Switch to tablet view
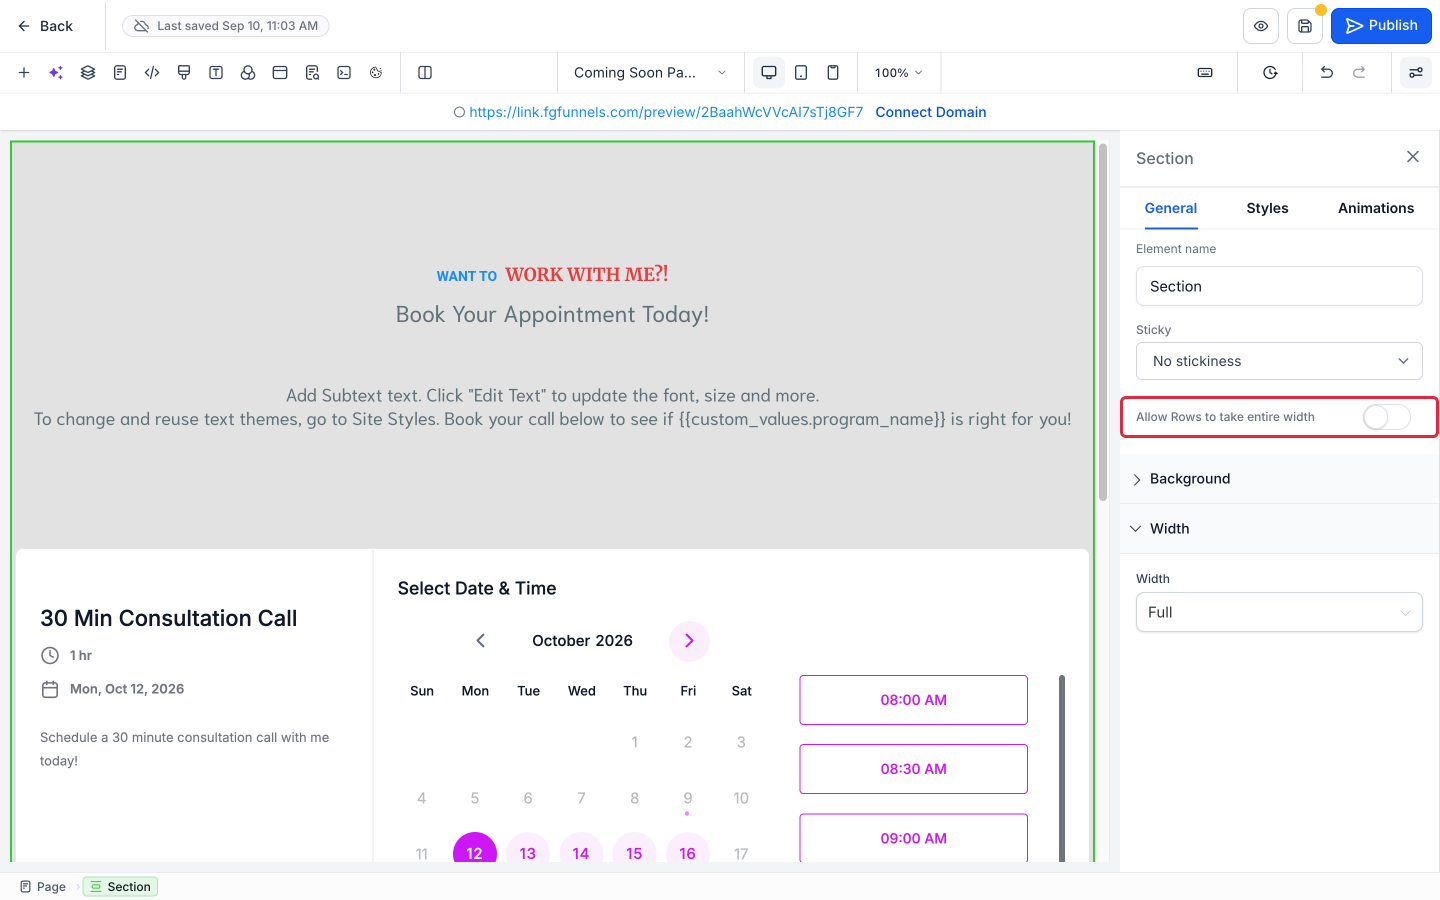1440x900 pixels. (x=801, y=72)
